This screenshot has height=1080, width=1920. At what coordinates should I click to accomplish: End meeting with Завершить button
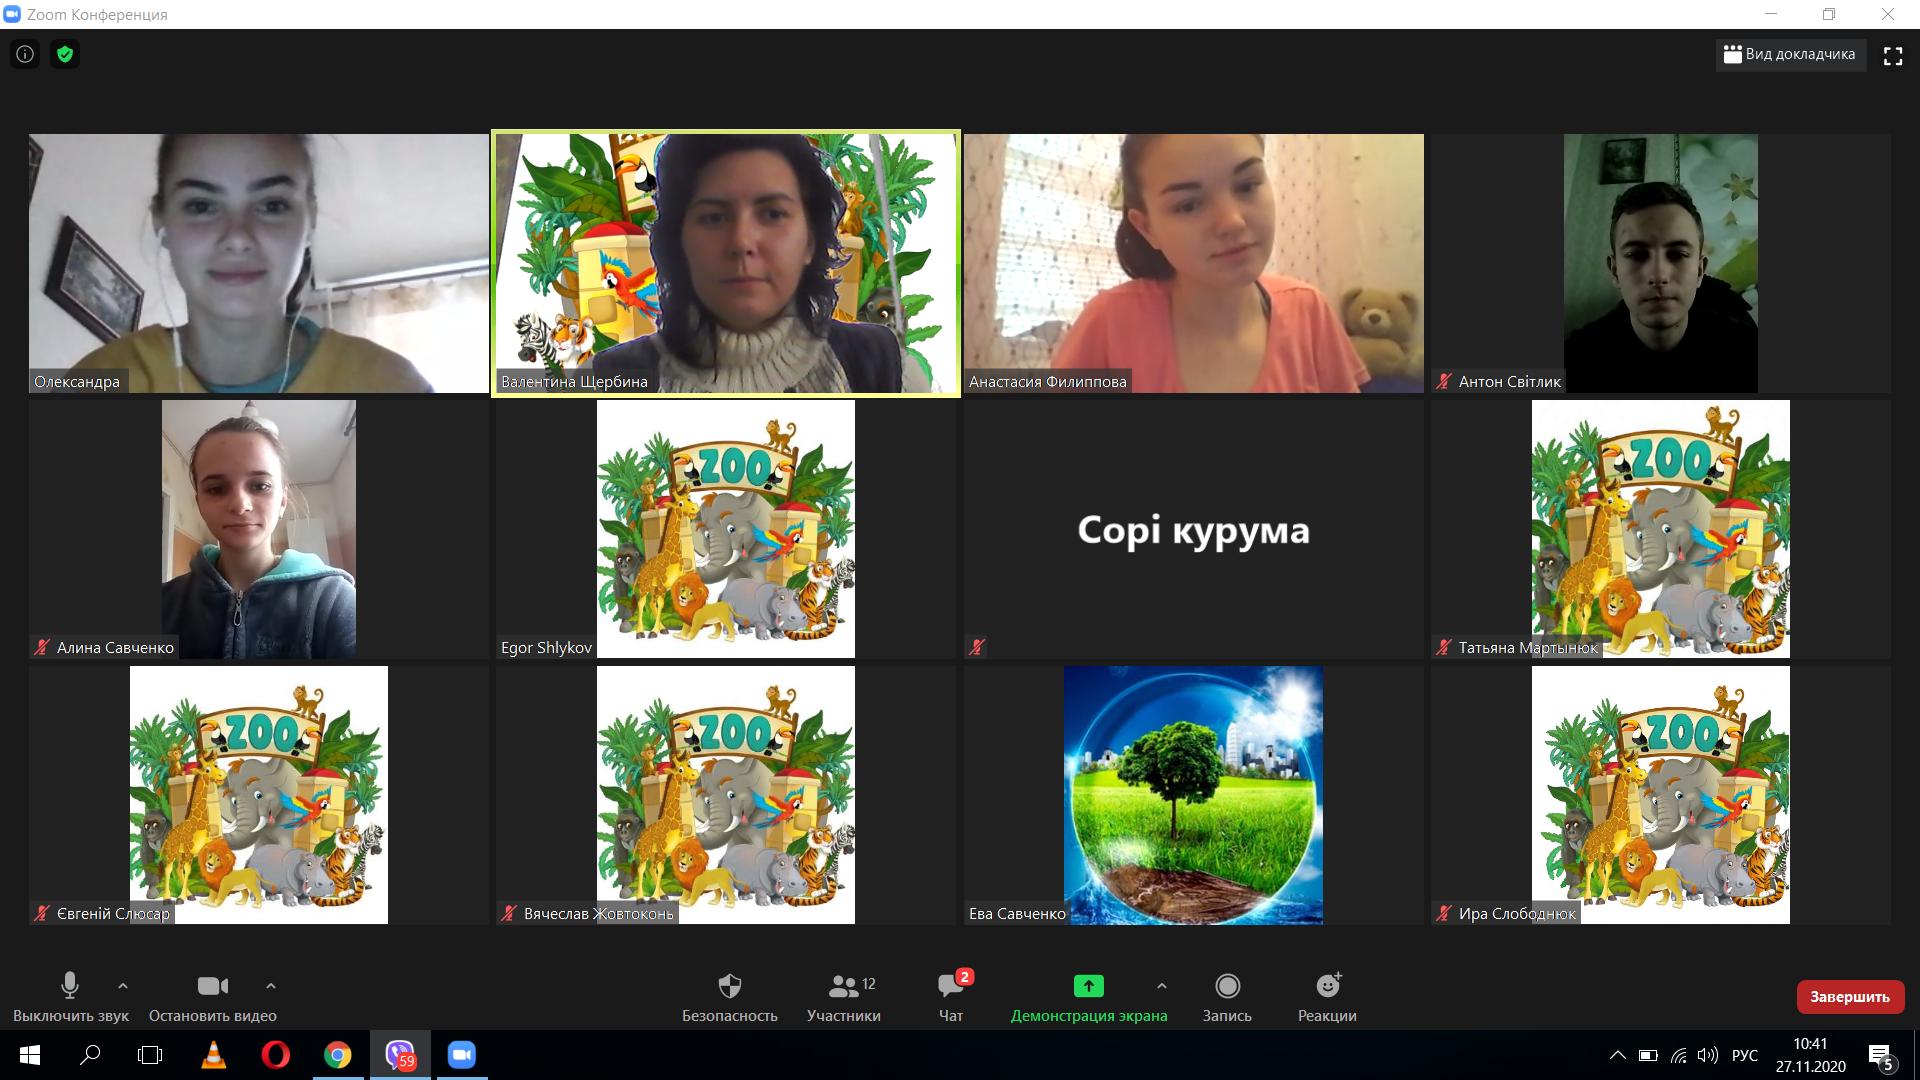1849,997
